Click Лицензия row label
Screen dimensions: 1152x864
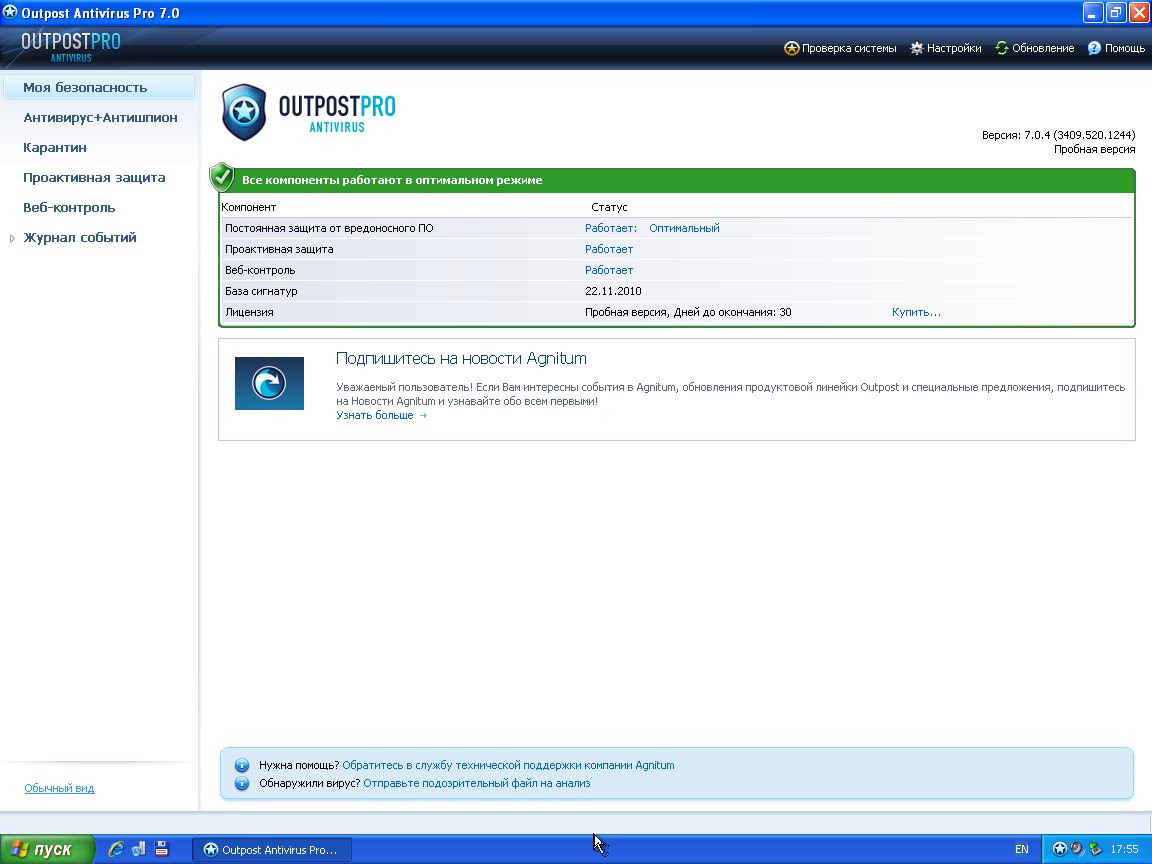click(x=249, y=312)
